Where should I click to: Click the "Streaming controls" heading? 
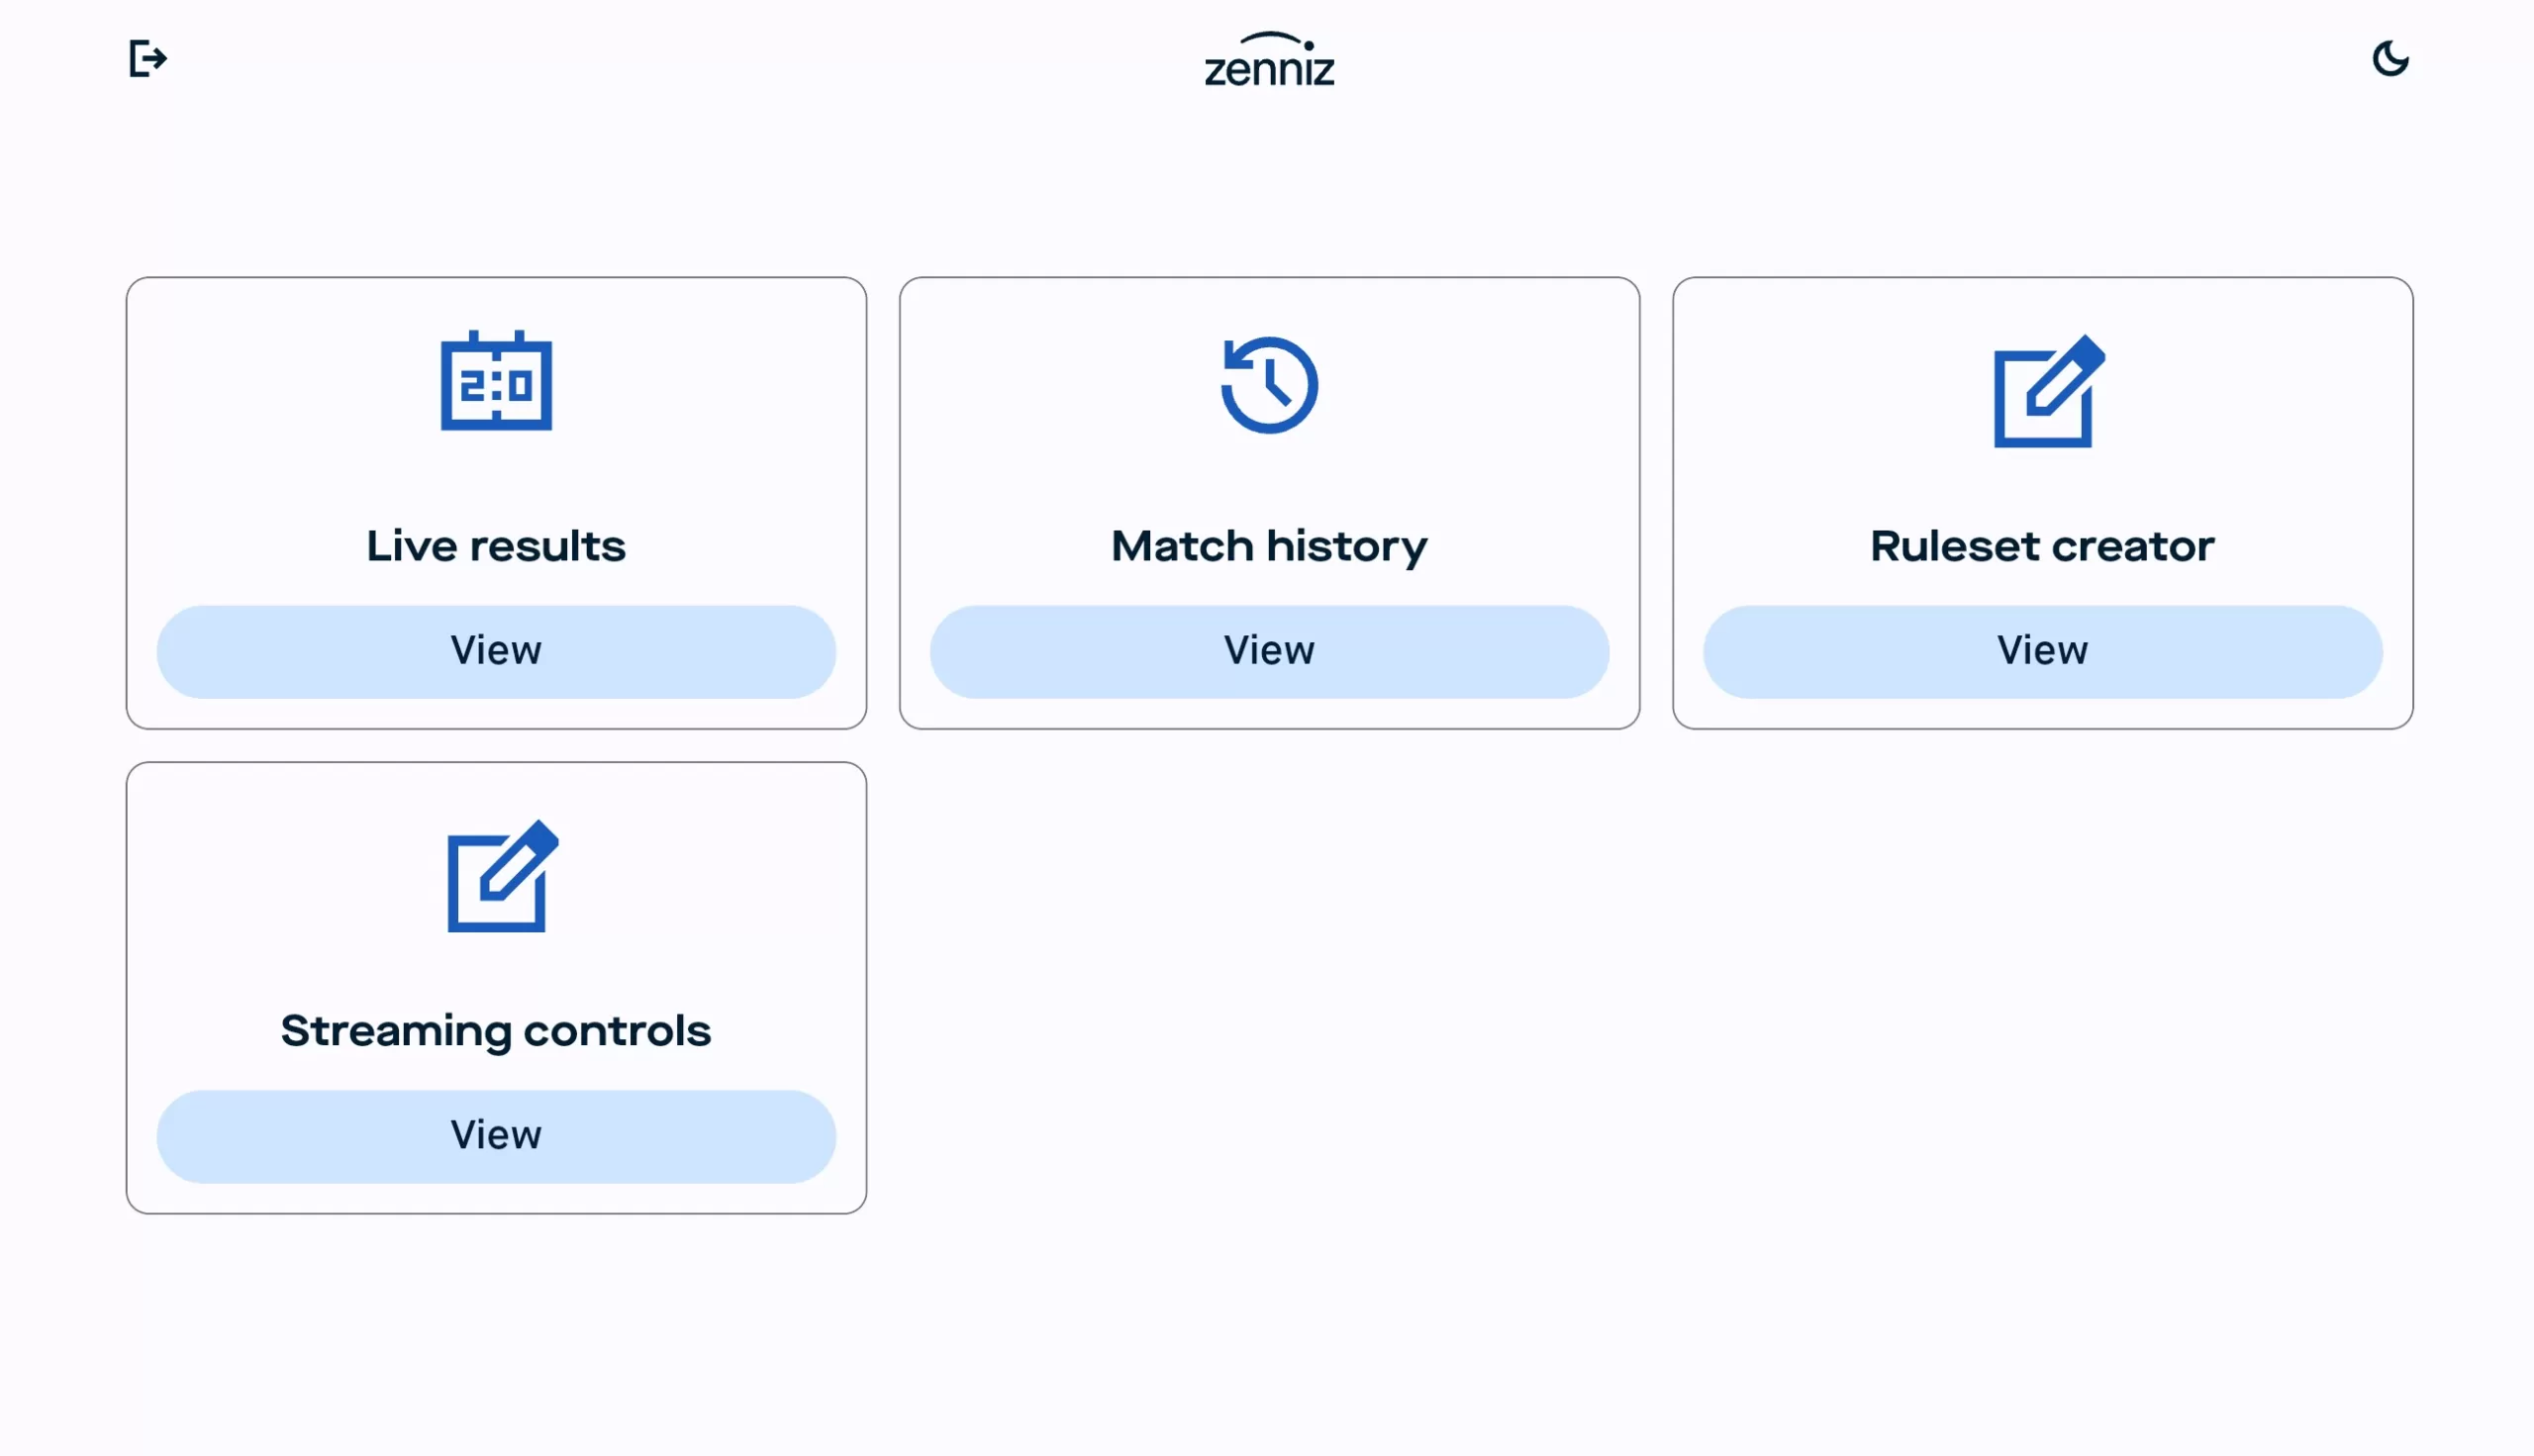(x=496, y=1030)
